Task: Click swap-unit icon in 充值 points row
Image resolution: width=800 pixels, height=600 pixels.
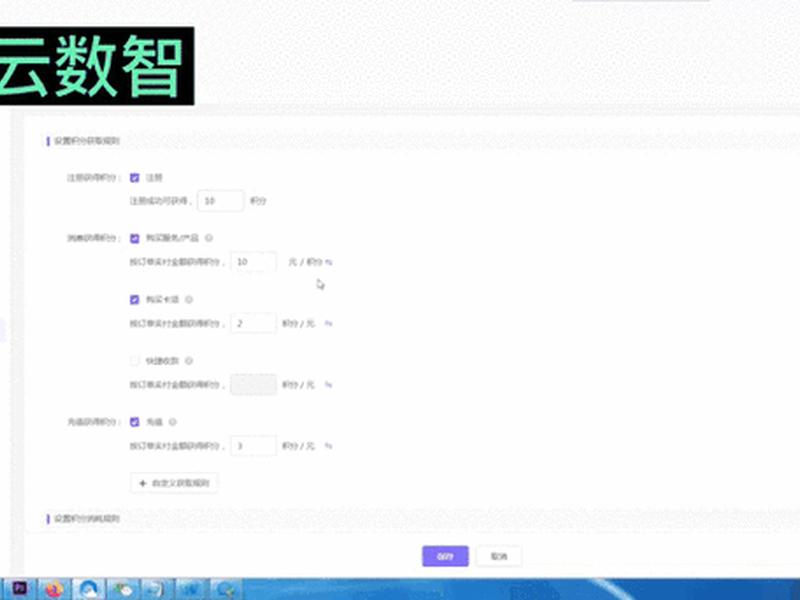Action: pyautogui.click(x=329, y=446)
